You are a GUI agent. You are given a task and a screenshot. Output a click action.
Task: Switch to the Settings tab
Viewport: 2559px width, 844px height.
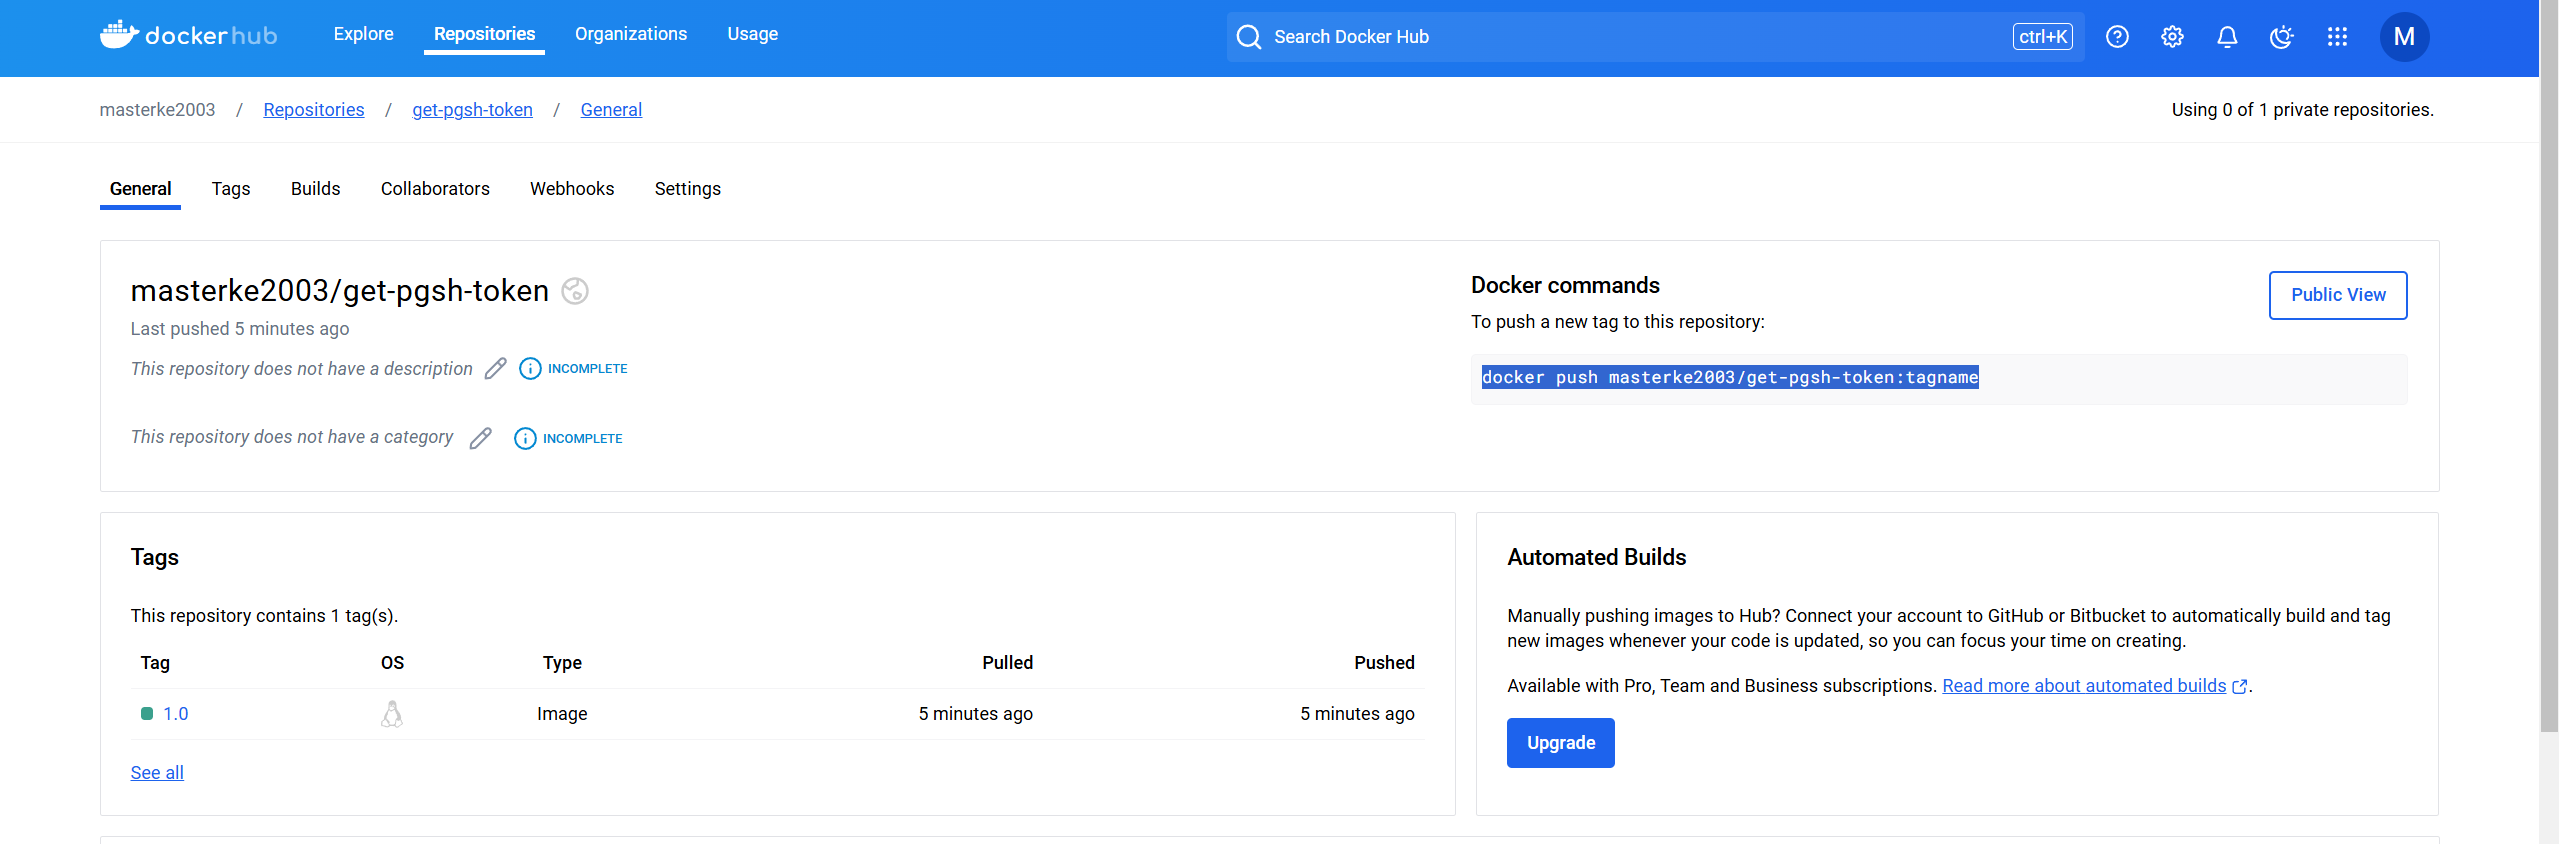tap(688, 189)
